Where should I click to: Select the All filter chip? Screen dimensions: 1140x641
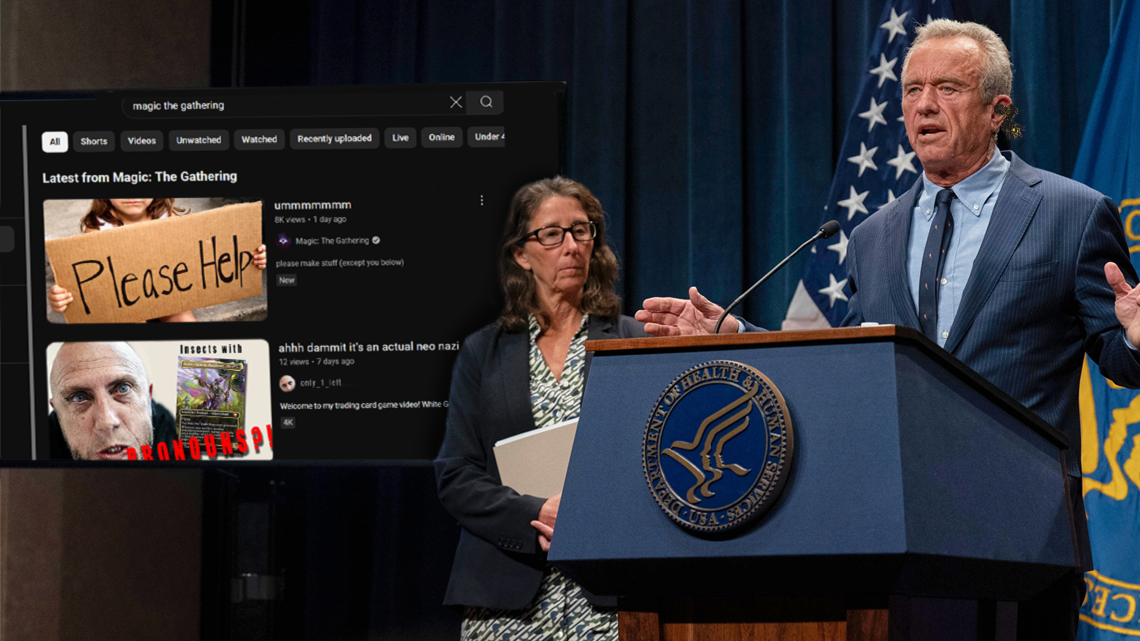pyautogui.click(x=55, y=141)
